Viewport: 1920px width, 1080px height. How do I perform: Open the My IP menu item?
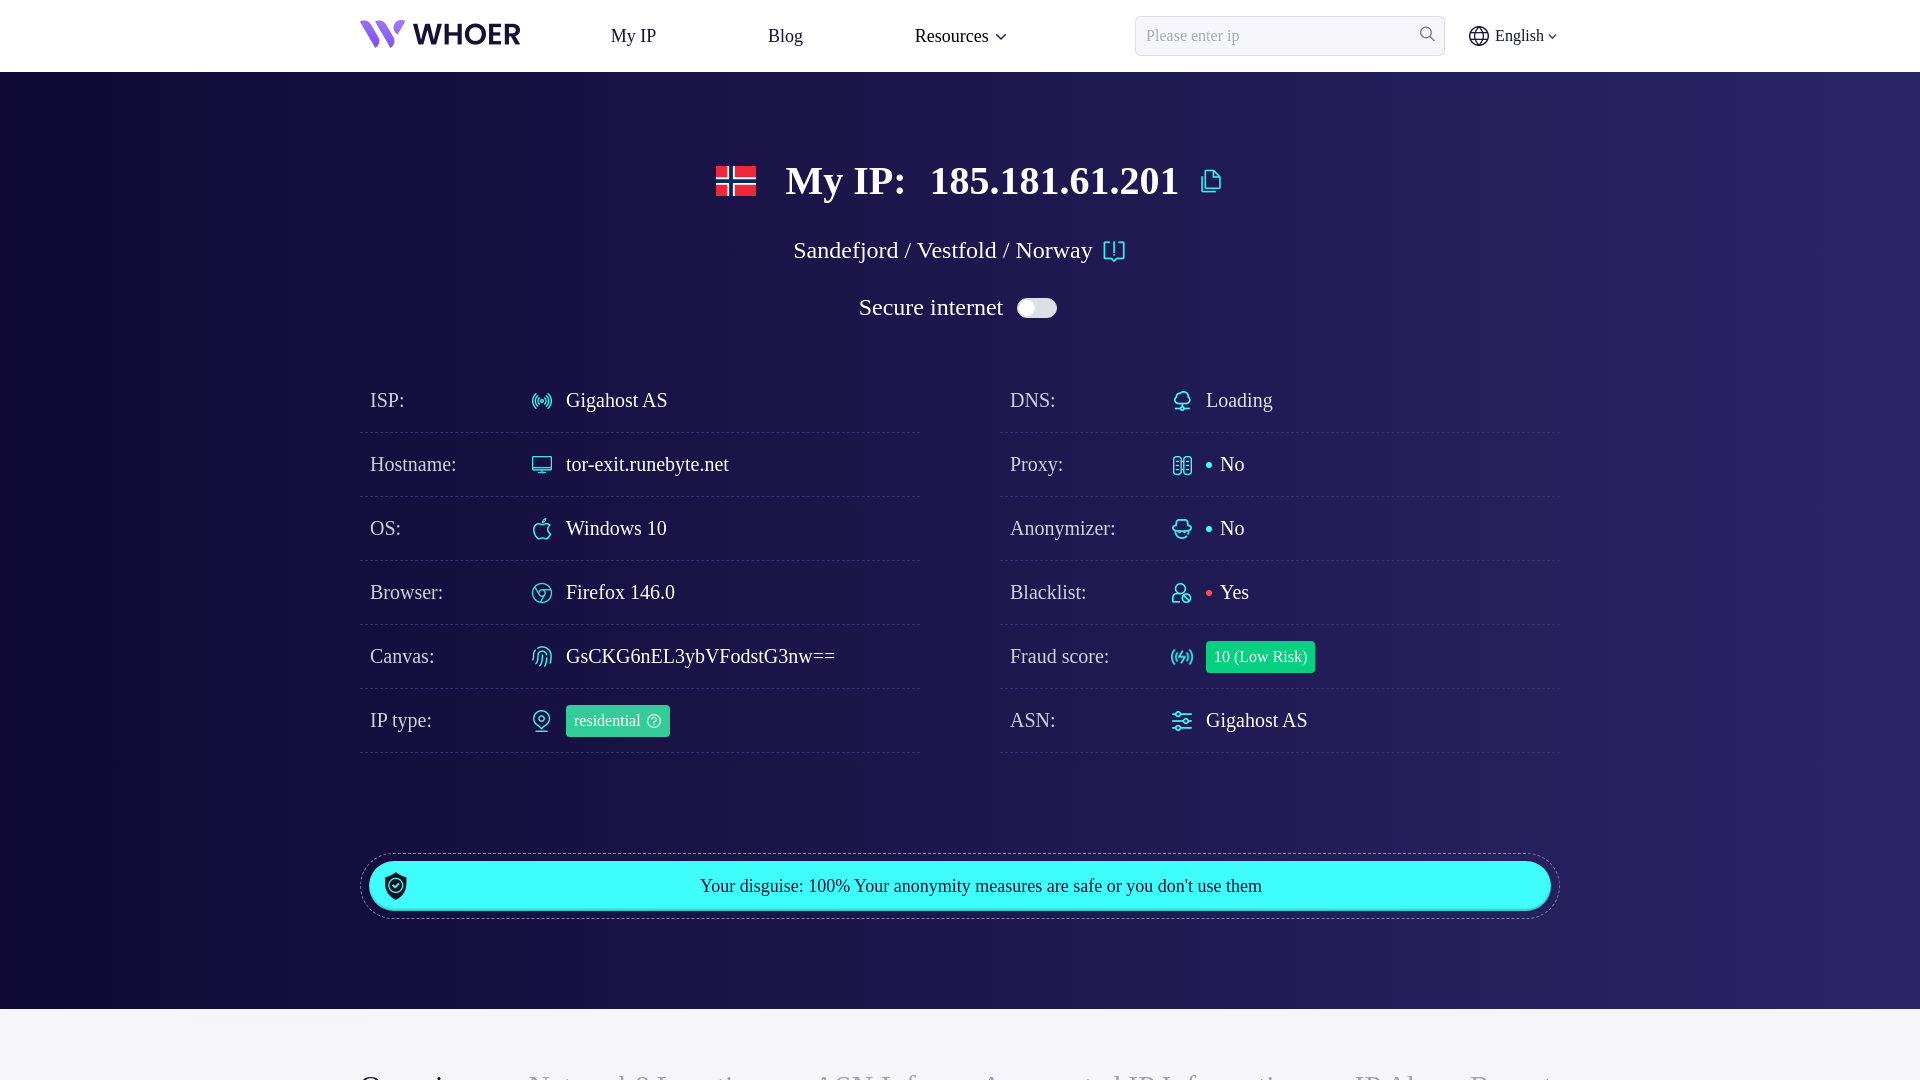pos(633,36)
